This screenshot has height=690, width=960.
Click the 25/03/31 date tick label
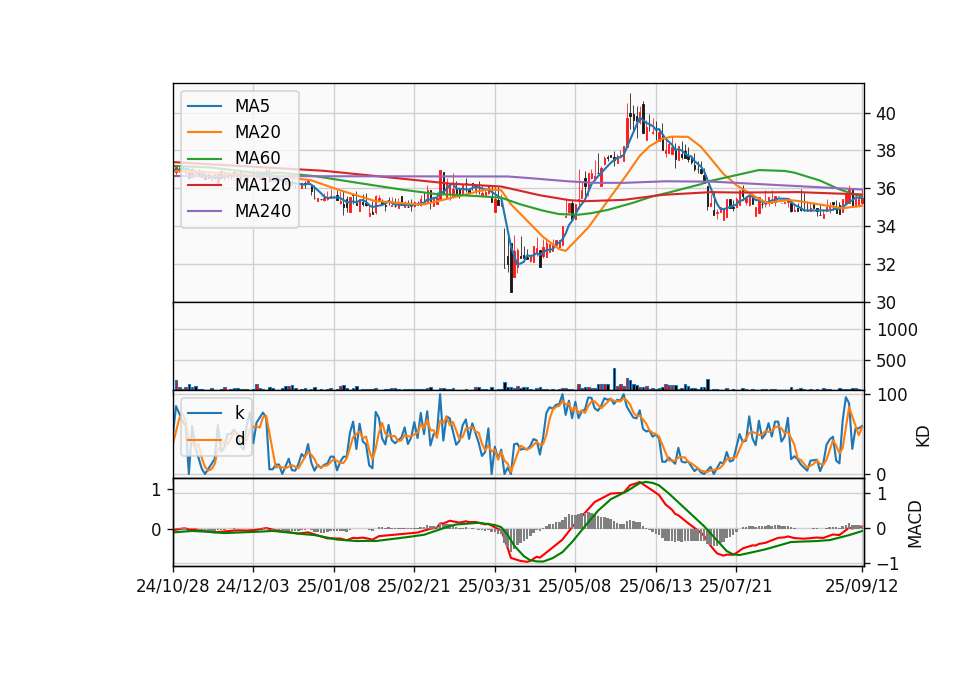(x=495, y=586)
